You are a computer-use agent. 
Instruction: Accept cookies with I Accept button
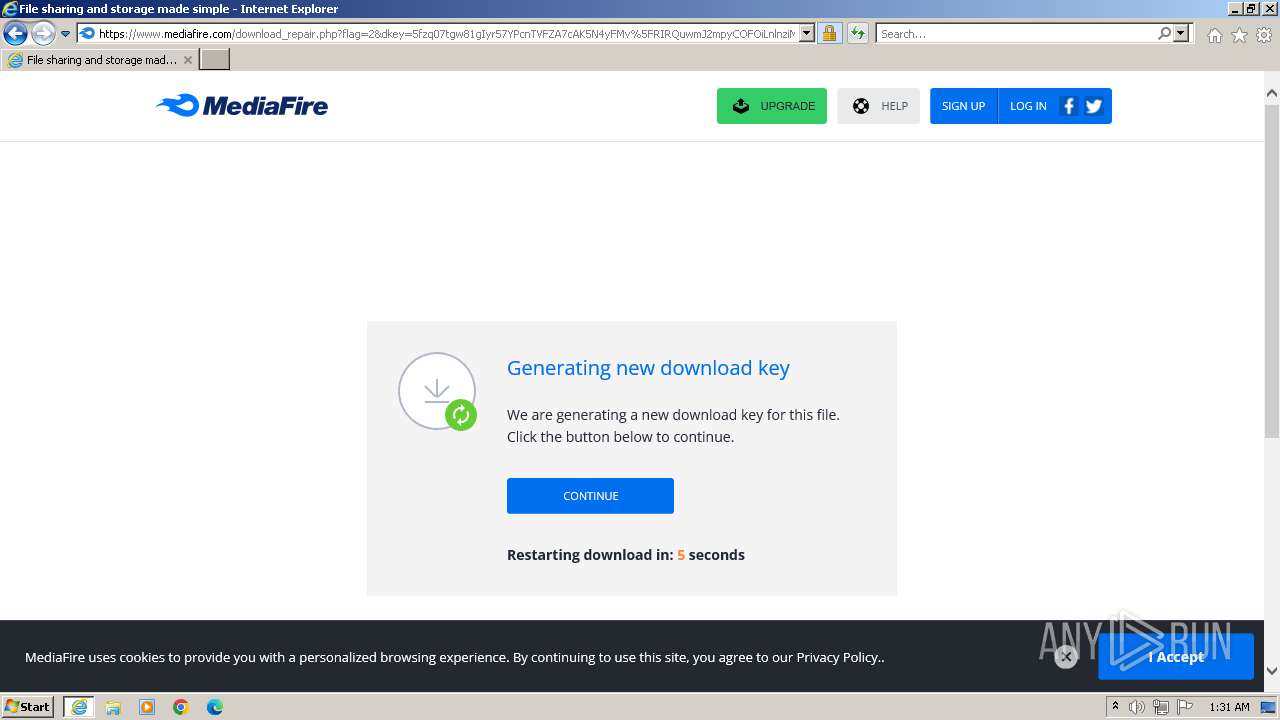pyautogui.click(x=1176, y=657)
